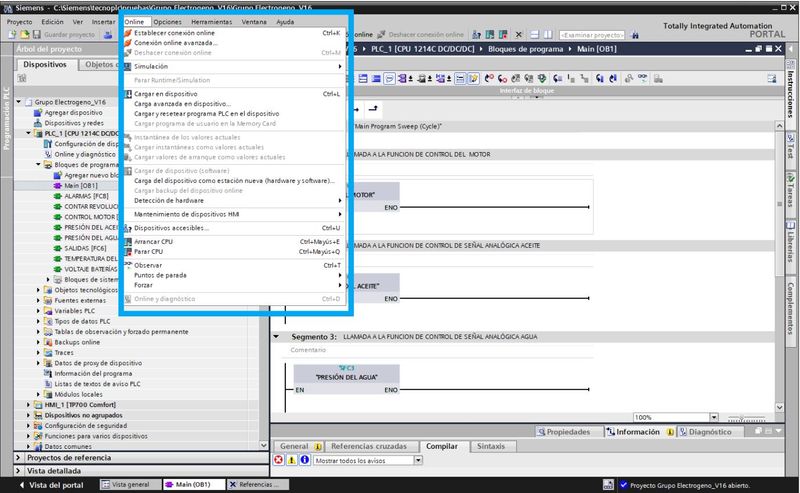Split editor space vertically icon
Image resolution: width=800 pixels, height=493 pixels.
547,35
